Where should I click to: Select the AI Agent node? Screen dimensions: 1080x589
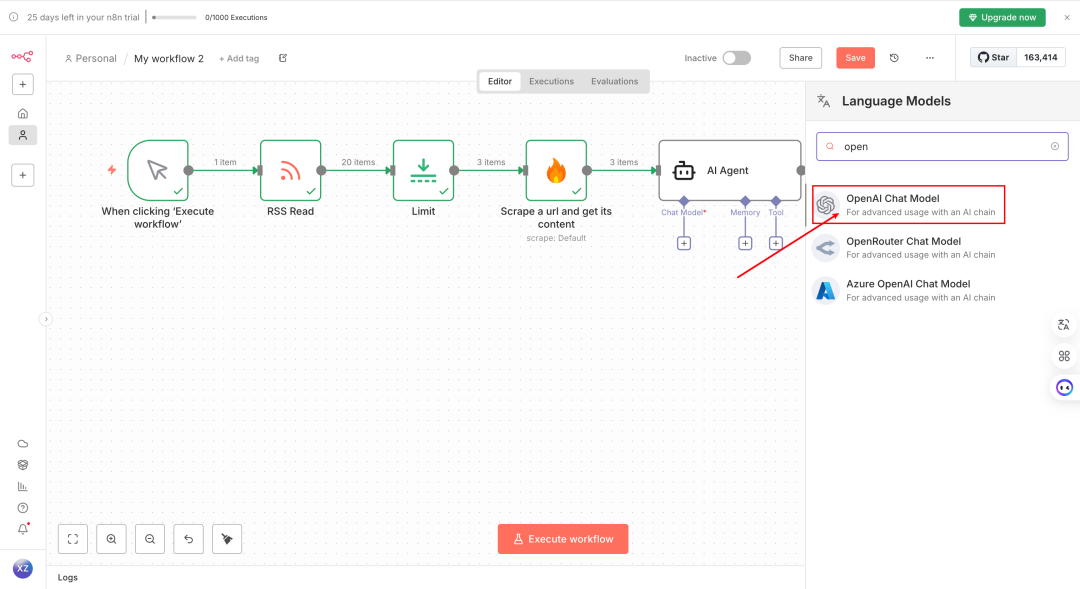click(729, 170)
